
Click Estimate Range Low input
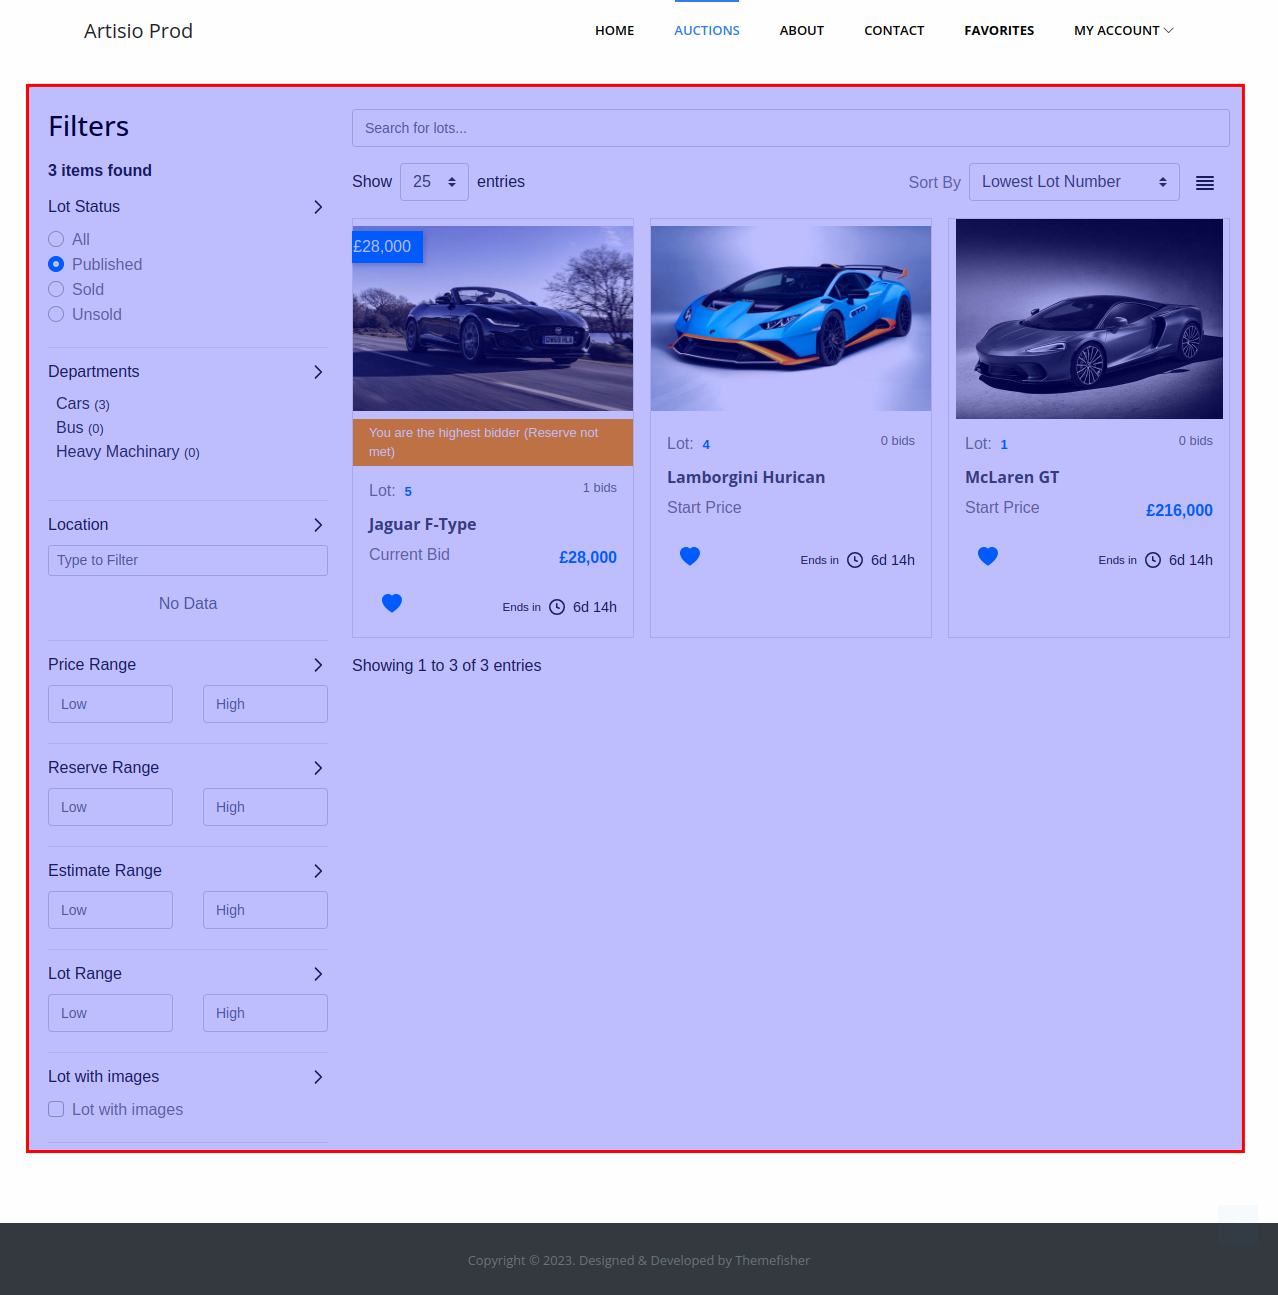coord(110,910)
